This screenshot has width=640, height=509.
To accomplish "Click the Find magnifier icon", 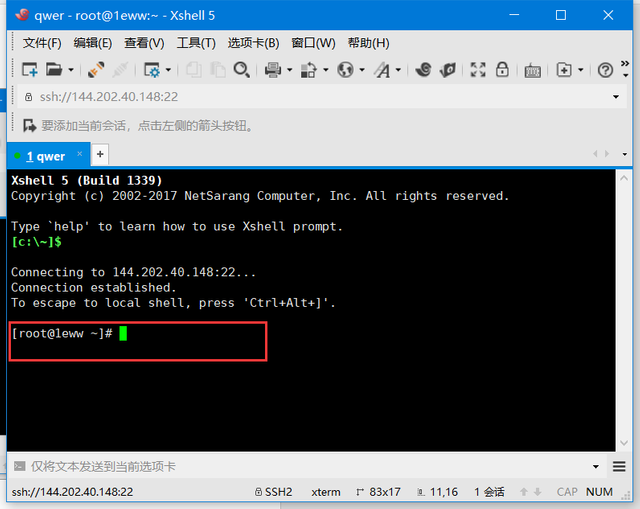I will pyautogui.click(x=242, y=70).
